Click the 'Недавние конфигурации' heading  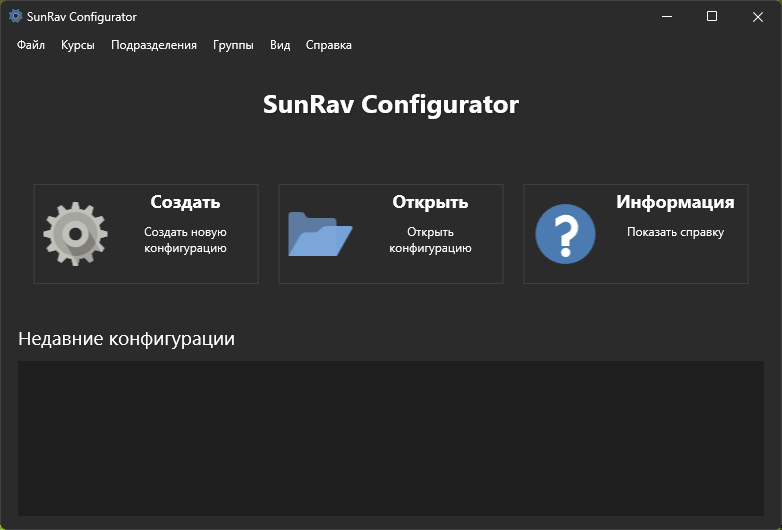pyautogui.click(x=126, y=339)
